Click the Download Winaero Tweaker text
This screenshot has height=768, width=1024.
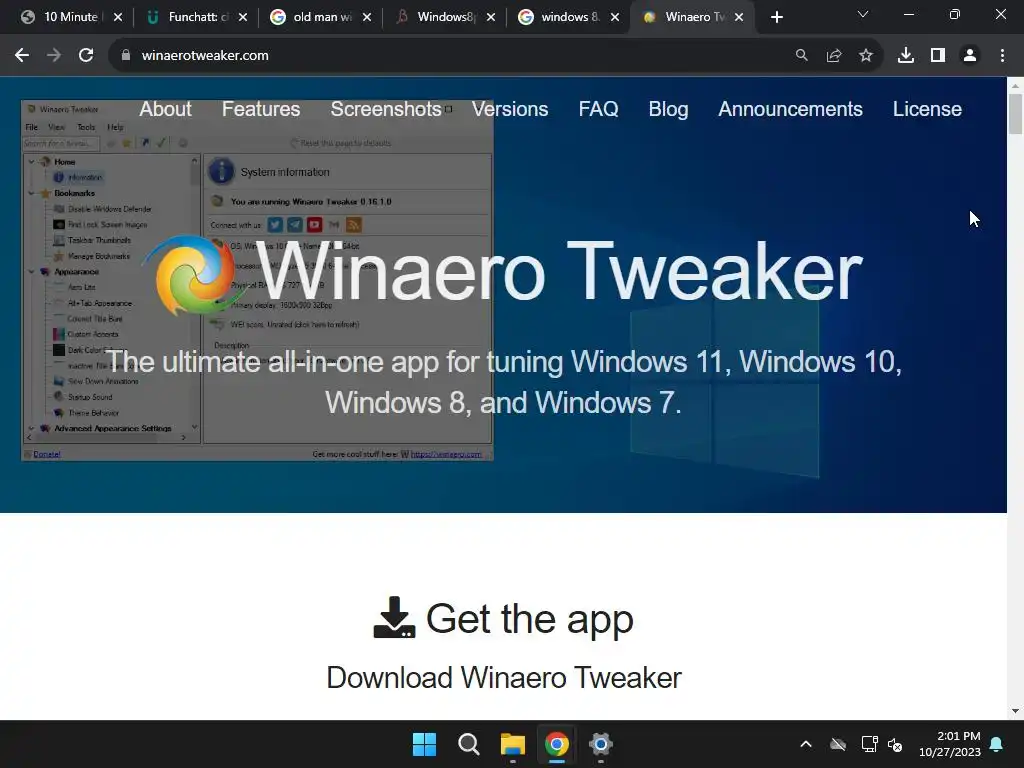tap(504, 677)
